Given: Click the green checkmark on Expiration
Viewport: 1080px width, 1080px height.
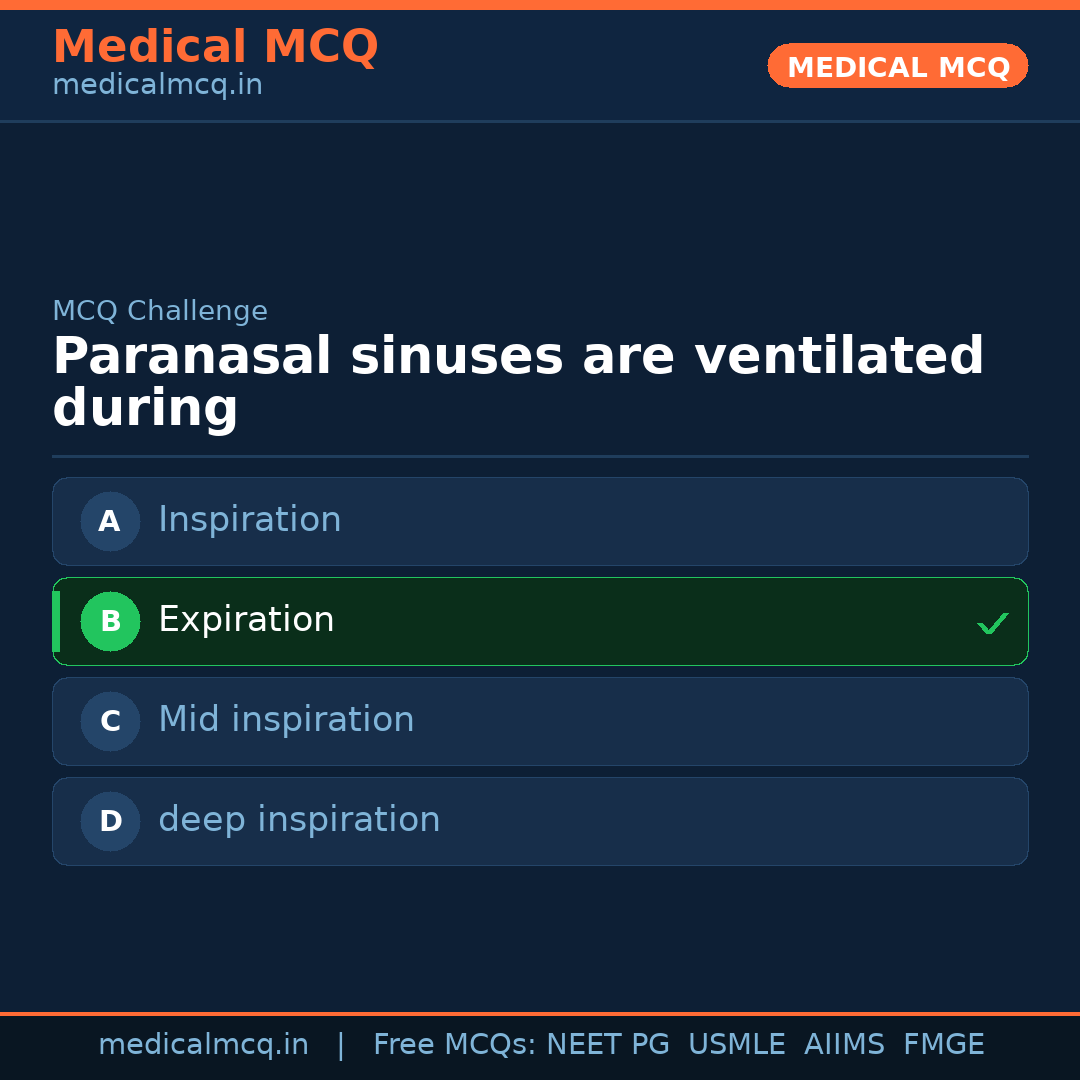Looking at the screenshot, I should (x=992, y=623).
